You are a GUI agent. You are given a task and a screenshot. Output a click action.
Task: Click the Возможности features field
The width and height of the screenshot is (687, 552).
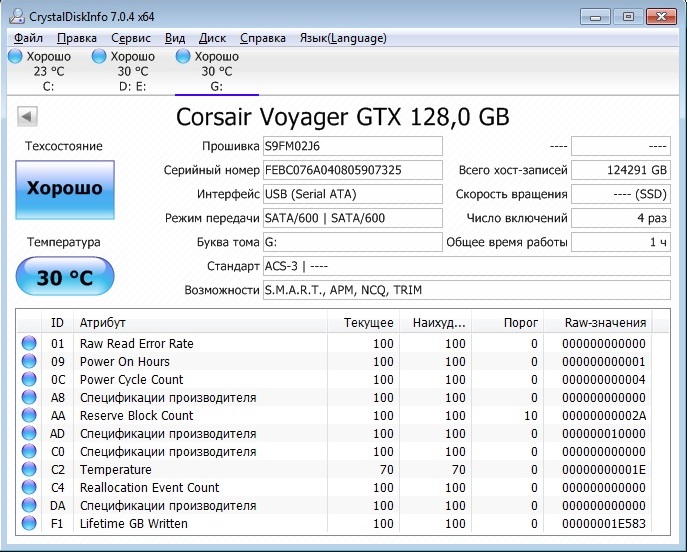click(x=467, y=290)
